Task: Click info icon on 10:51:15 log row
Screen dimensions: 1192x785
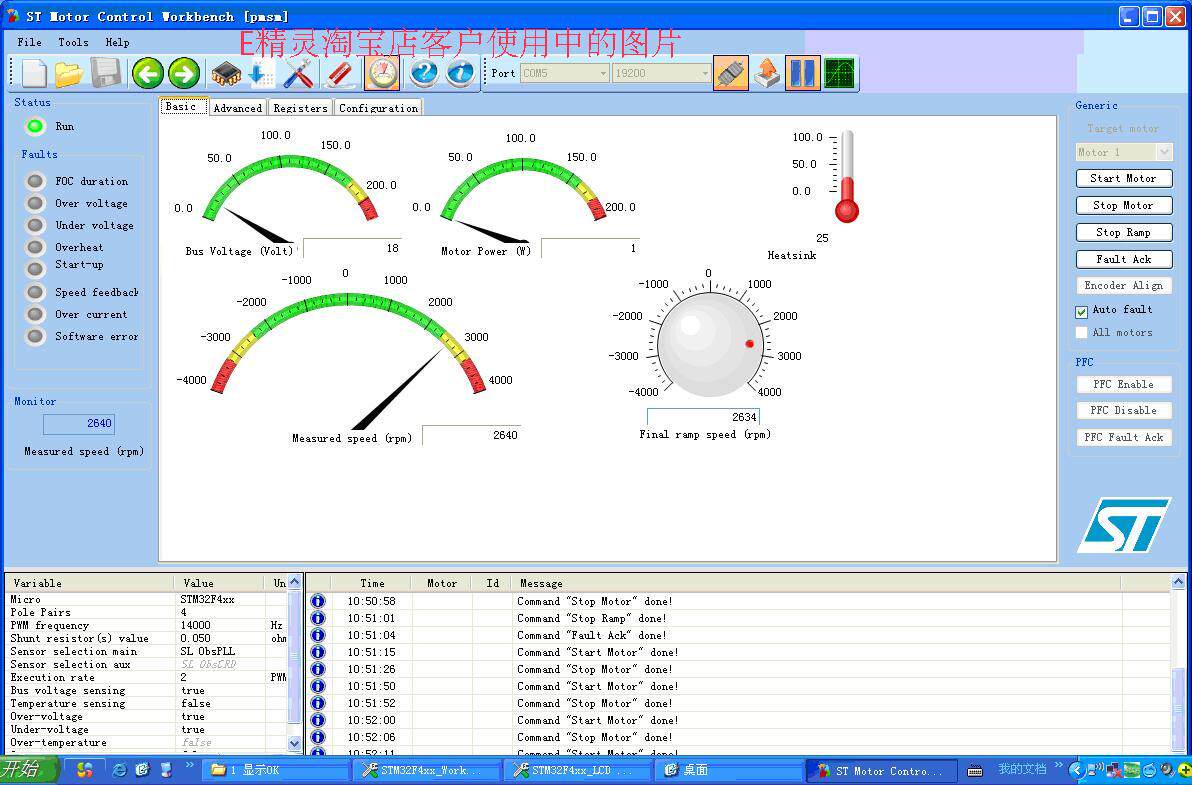Action: pyautogui.click(x=318, y=652)
